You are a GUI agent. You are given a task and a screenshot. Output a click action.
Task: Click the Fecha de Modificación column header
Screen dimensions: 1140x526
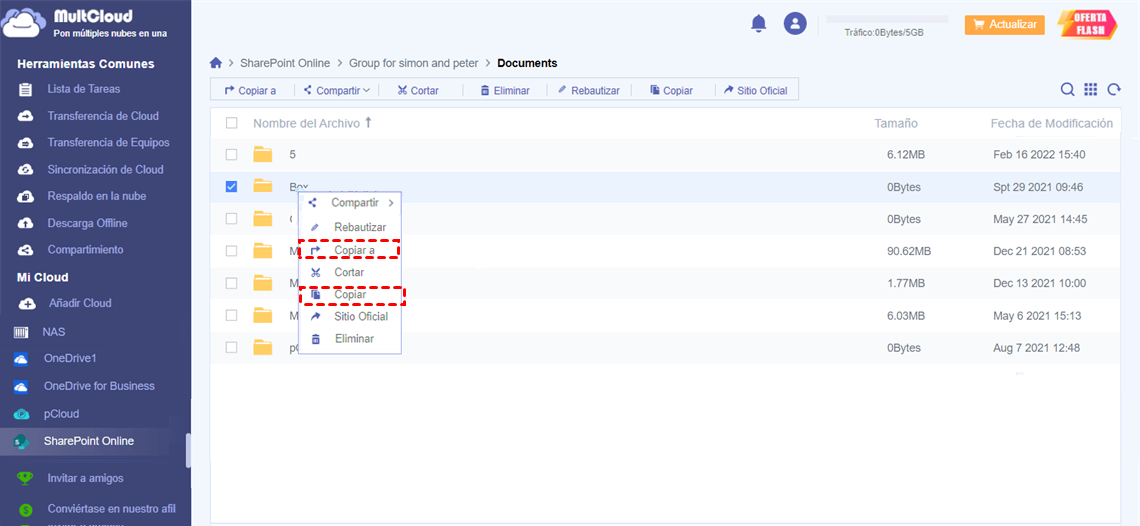coord(1052,124)
